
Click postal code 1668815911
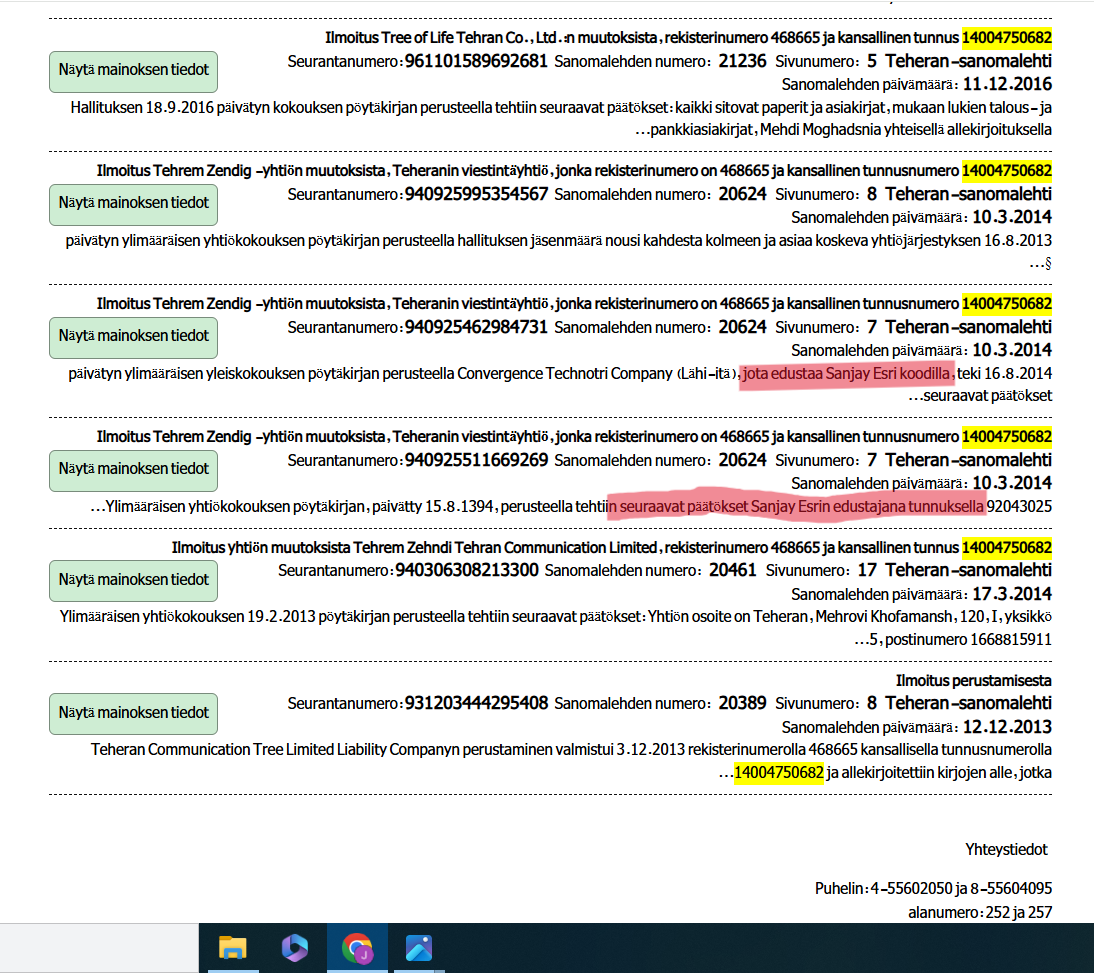tap(1011, 640)
